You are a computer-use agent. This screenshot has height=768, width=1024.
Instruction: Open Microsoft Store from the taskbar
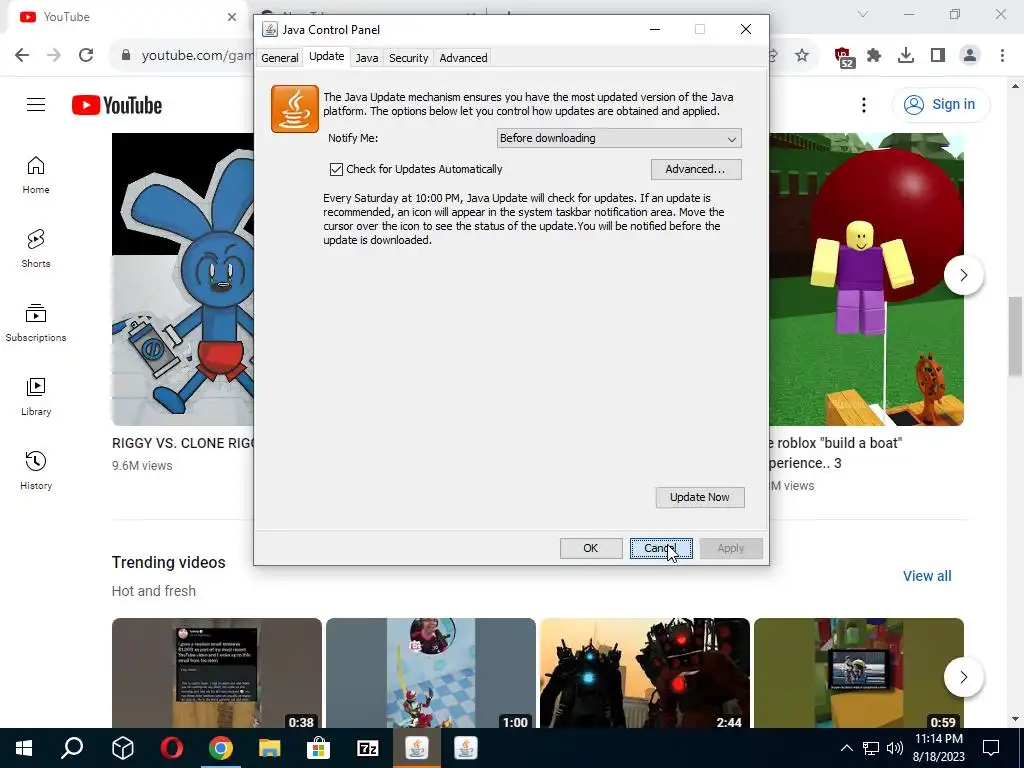click(319, 748)
